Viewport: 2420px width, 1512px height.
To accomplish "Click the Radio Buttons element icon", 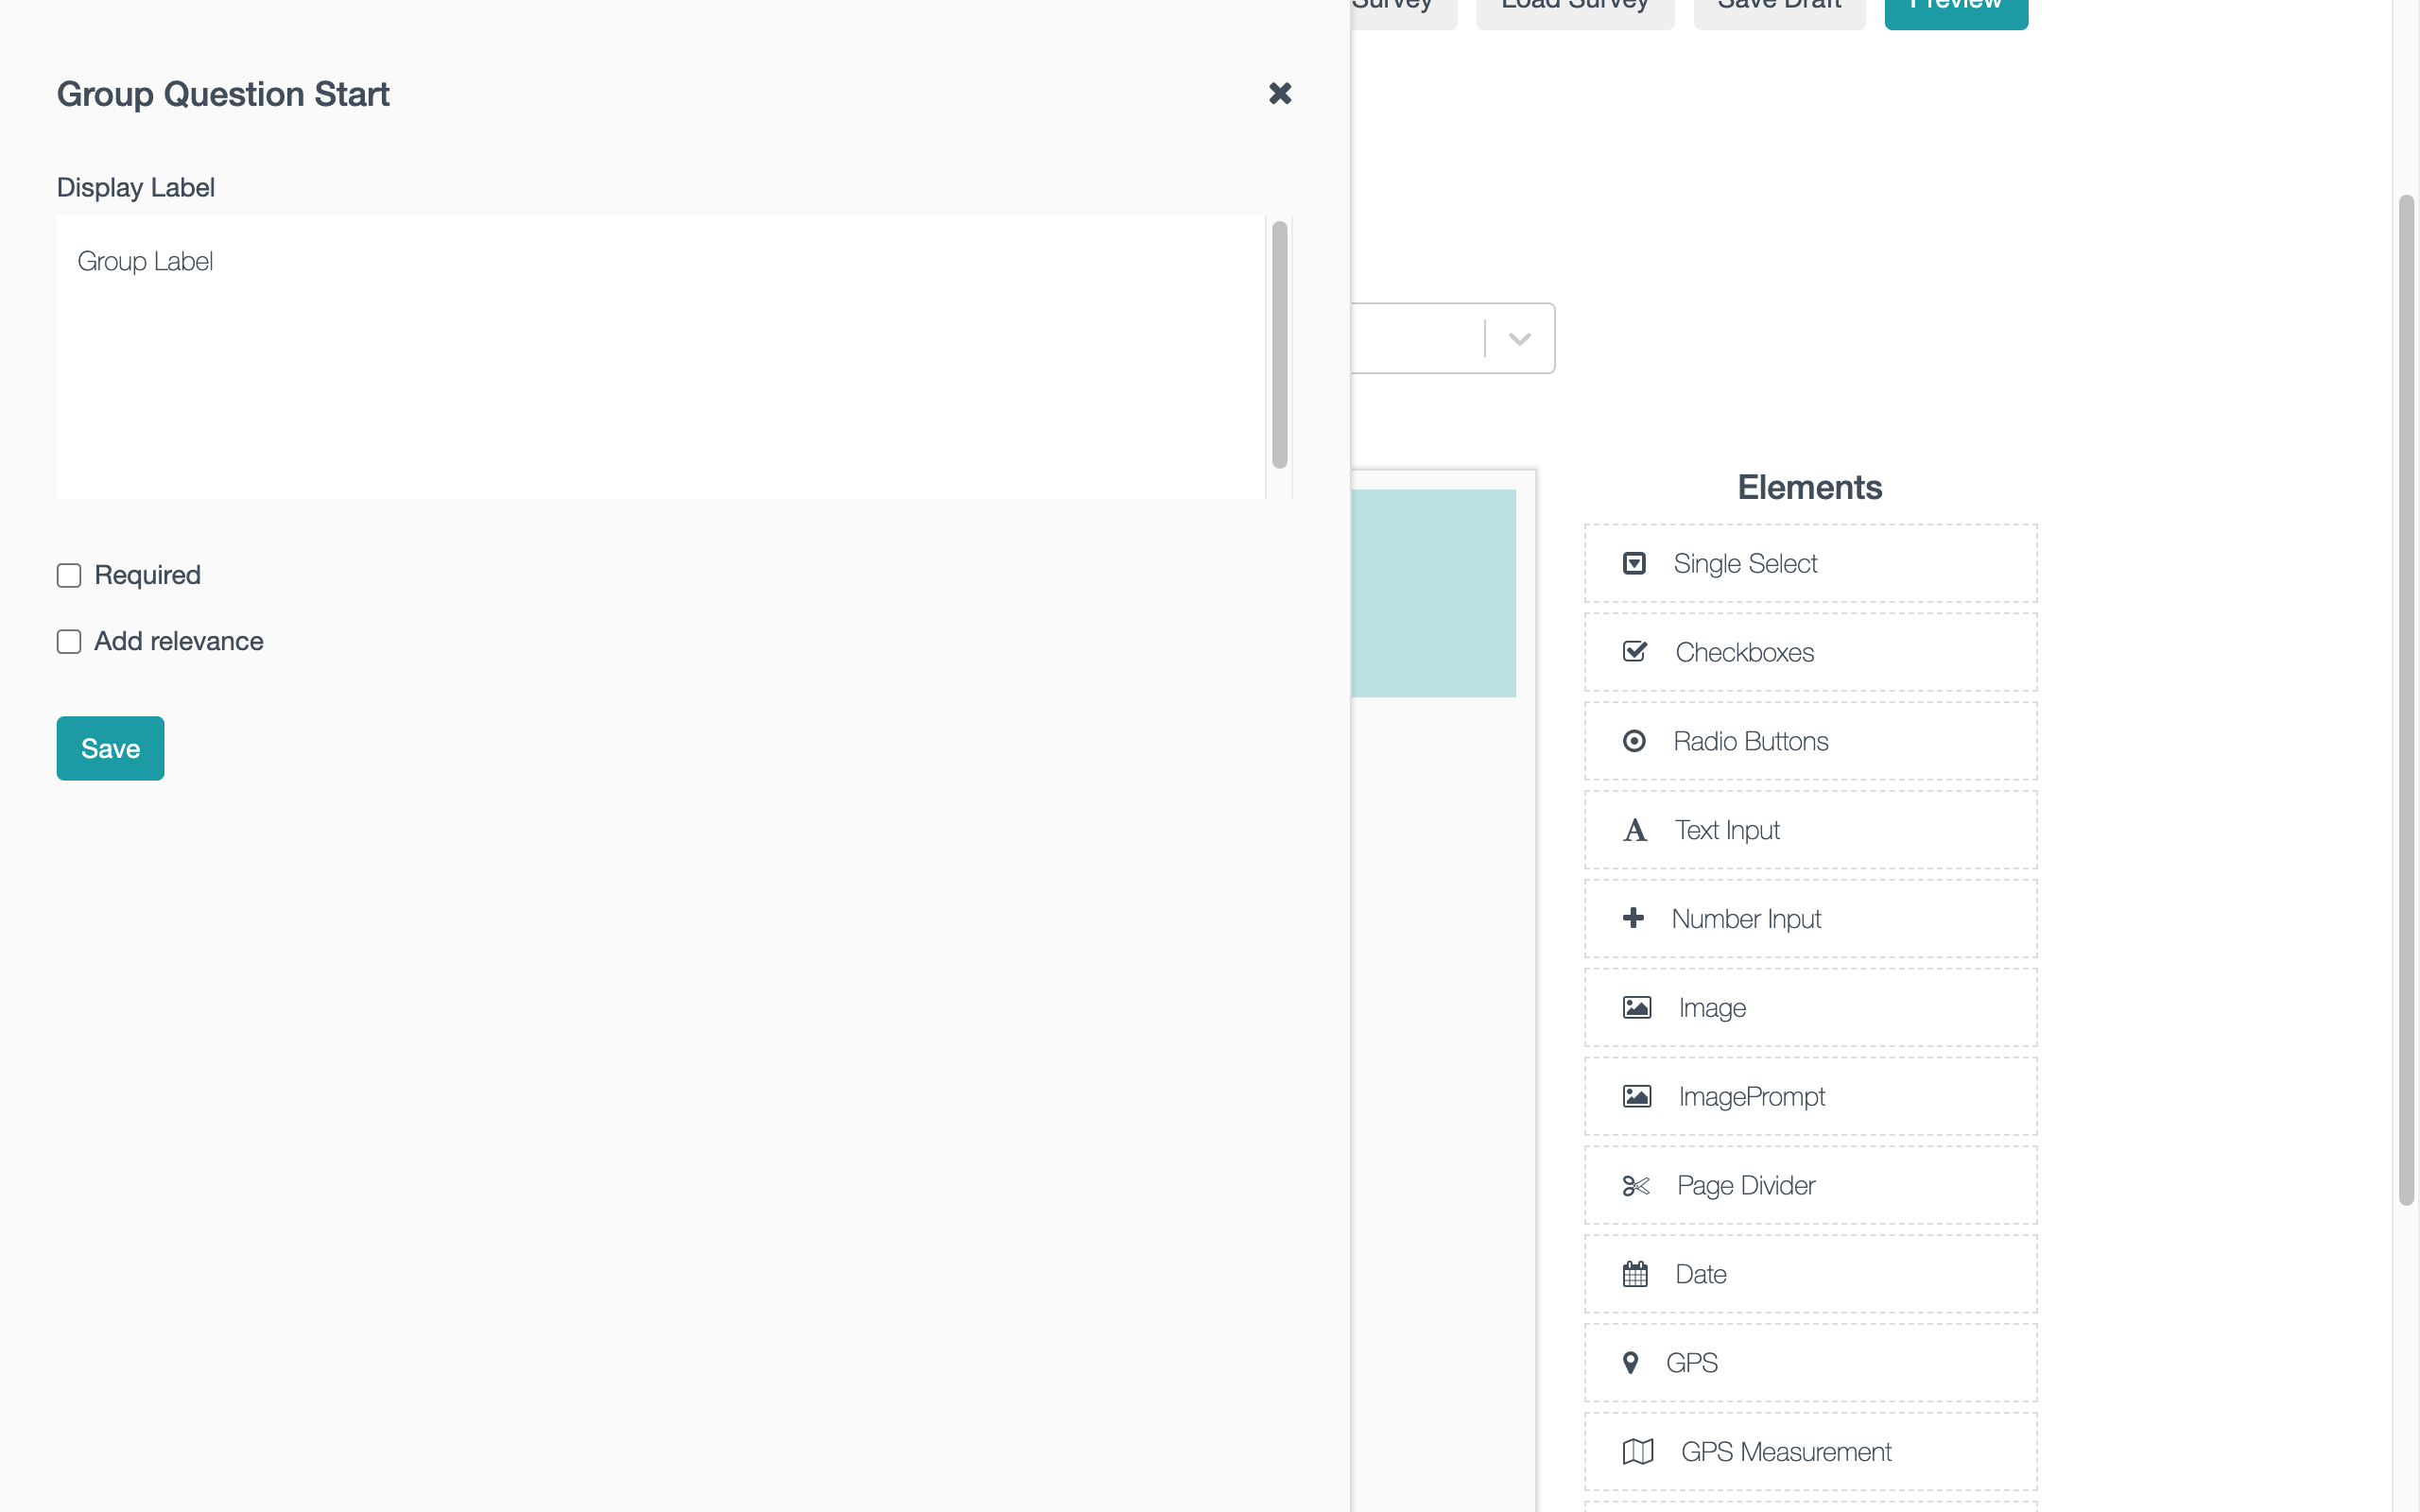I will pyautogui.click(x=1634, y=741).
